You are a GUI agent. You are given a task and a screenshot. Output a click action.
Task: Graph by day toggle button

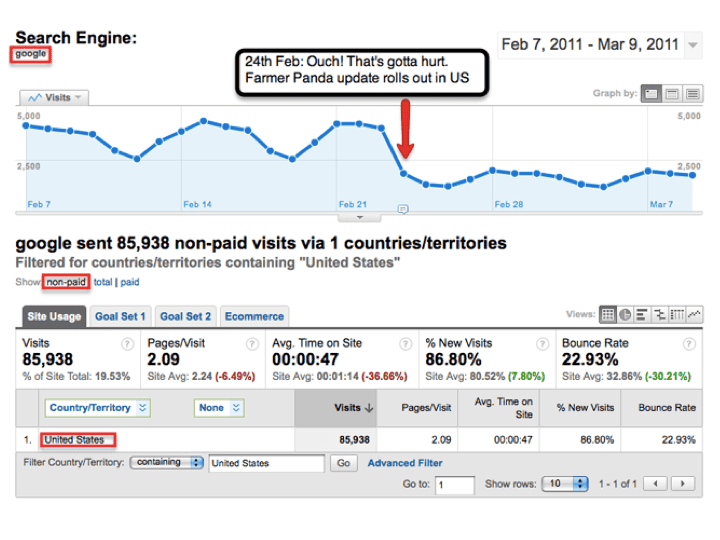[650, 94]
